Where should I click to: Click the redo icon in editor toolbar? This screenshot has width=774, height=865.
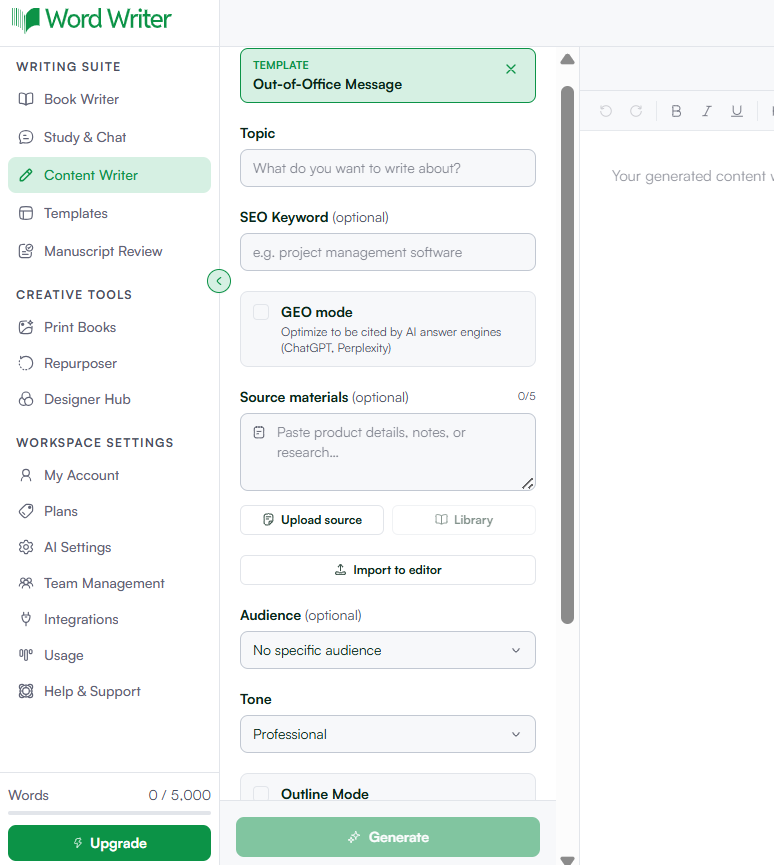tap(636, 111)
